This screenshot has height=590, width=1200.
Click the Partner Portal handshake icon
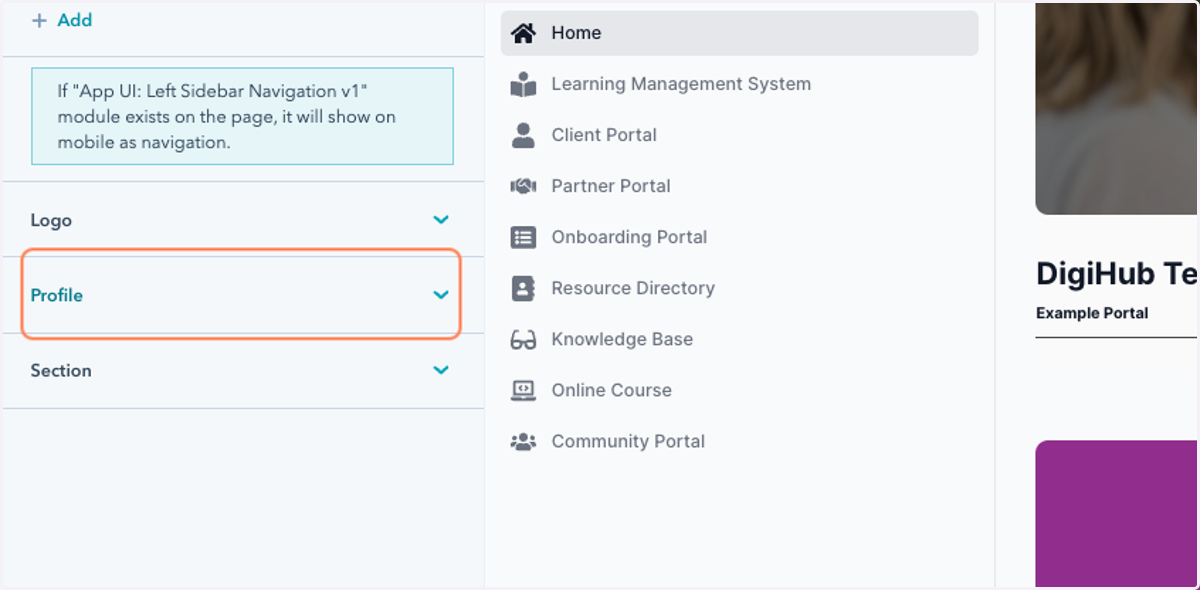click(x=523, y=186)
